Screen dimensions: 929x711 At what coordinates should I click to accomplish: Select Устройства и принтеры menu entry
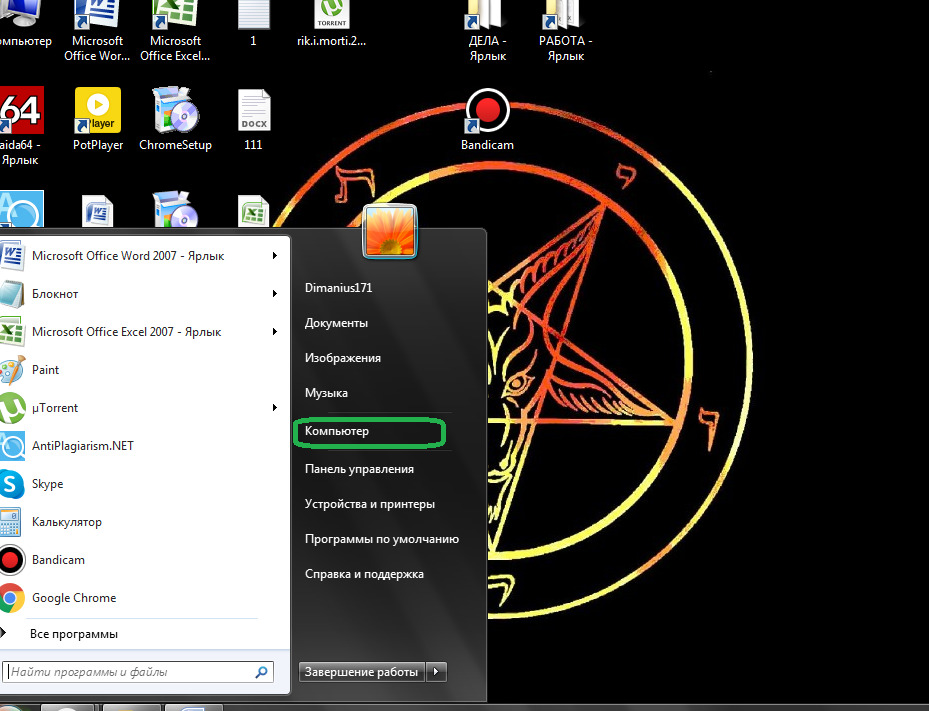[x=369, y=504]
